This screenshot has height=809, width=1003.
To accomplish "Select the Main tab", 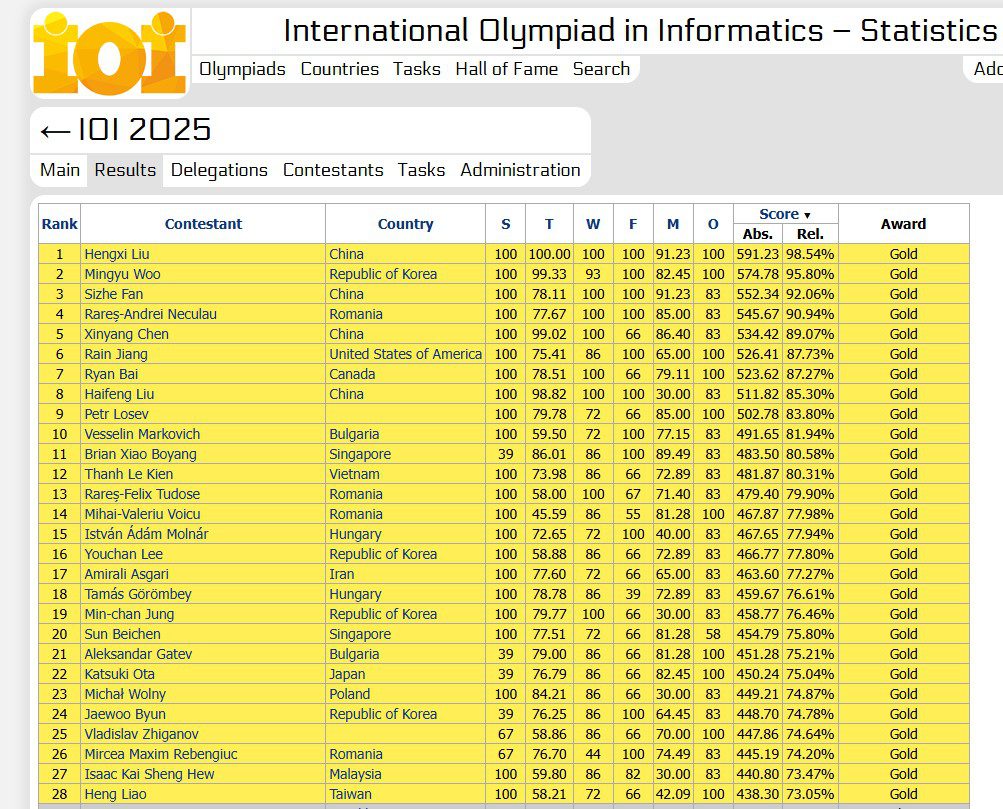I will [60, 170].
